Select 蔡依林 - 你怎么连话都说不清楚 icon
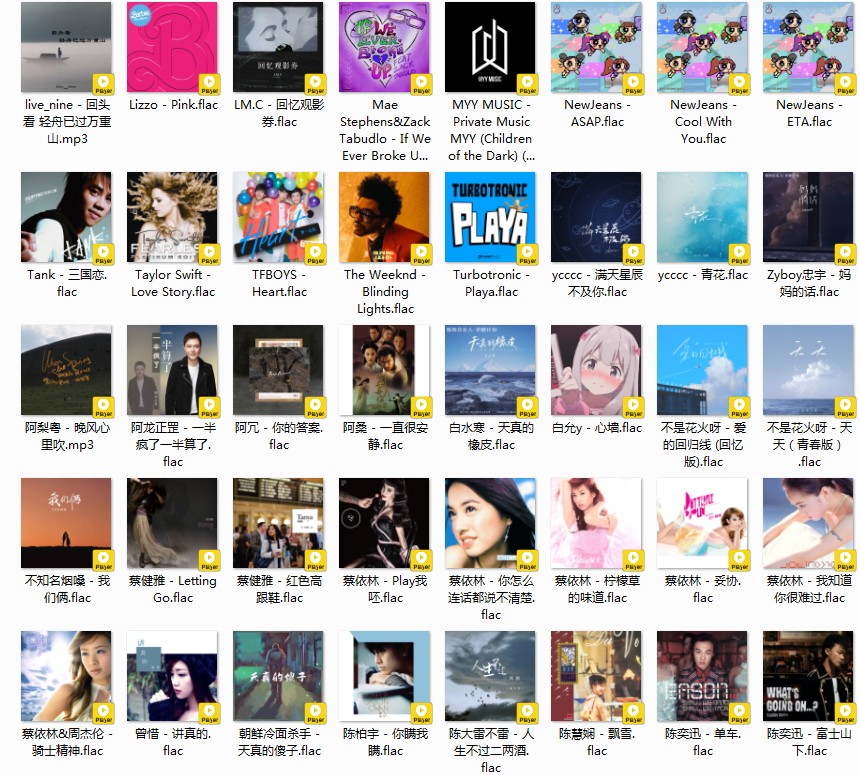 click(490, 523)
